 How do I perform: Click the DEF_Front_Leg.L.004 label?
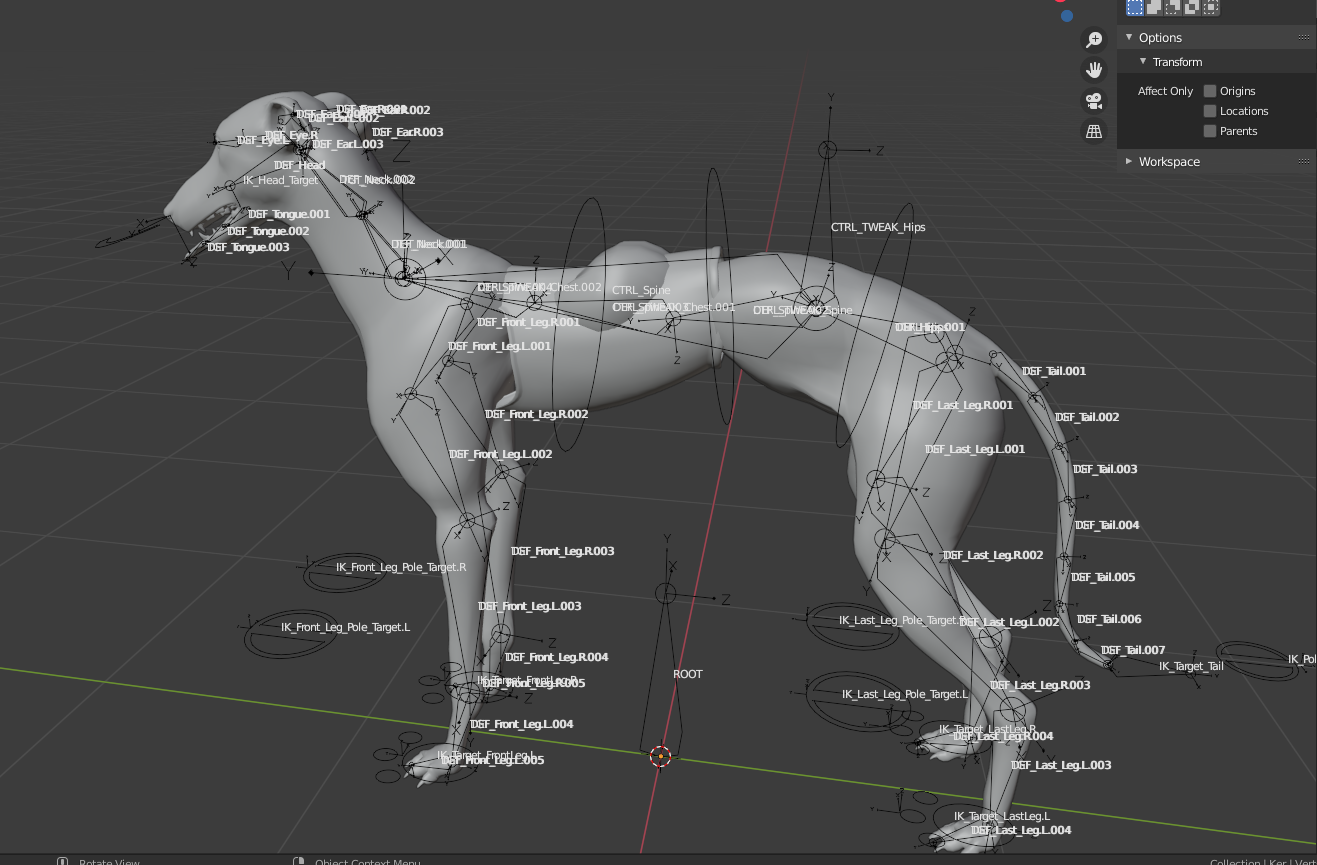[x=522, y=724]
